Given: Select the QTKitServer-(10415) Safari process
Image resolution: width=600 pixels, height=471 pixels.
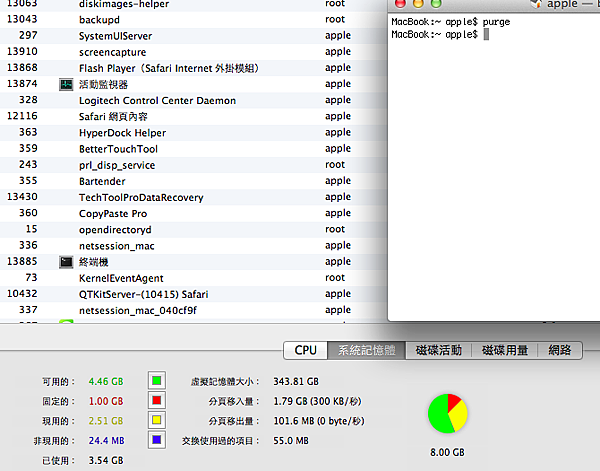Looking at the screenshot, I should coord(193,294).
